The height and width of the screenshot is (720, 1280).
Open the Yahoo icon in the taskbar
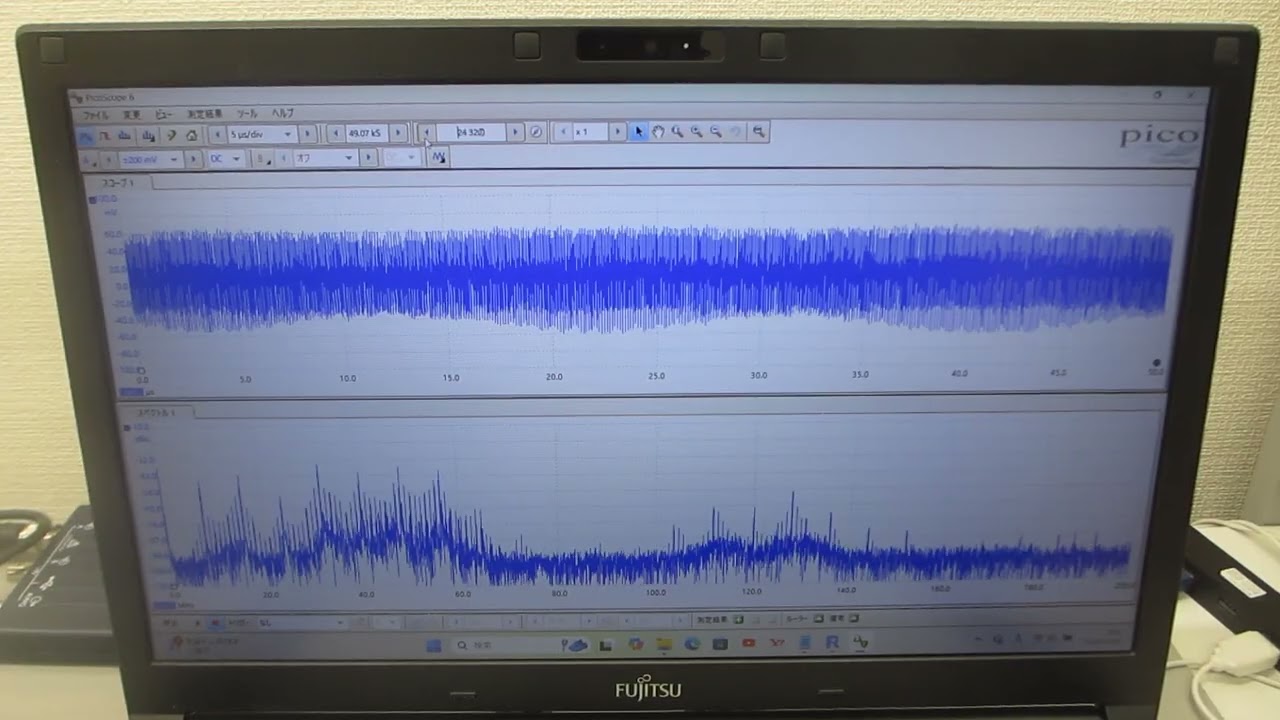click(x=777, y=644)
